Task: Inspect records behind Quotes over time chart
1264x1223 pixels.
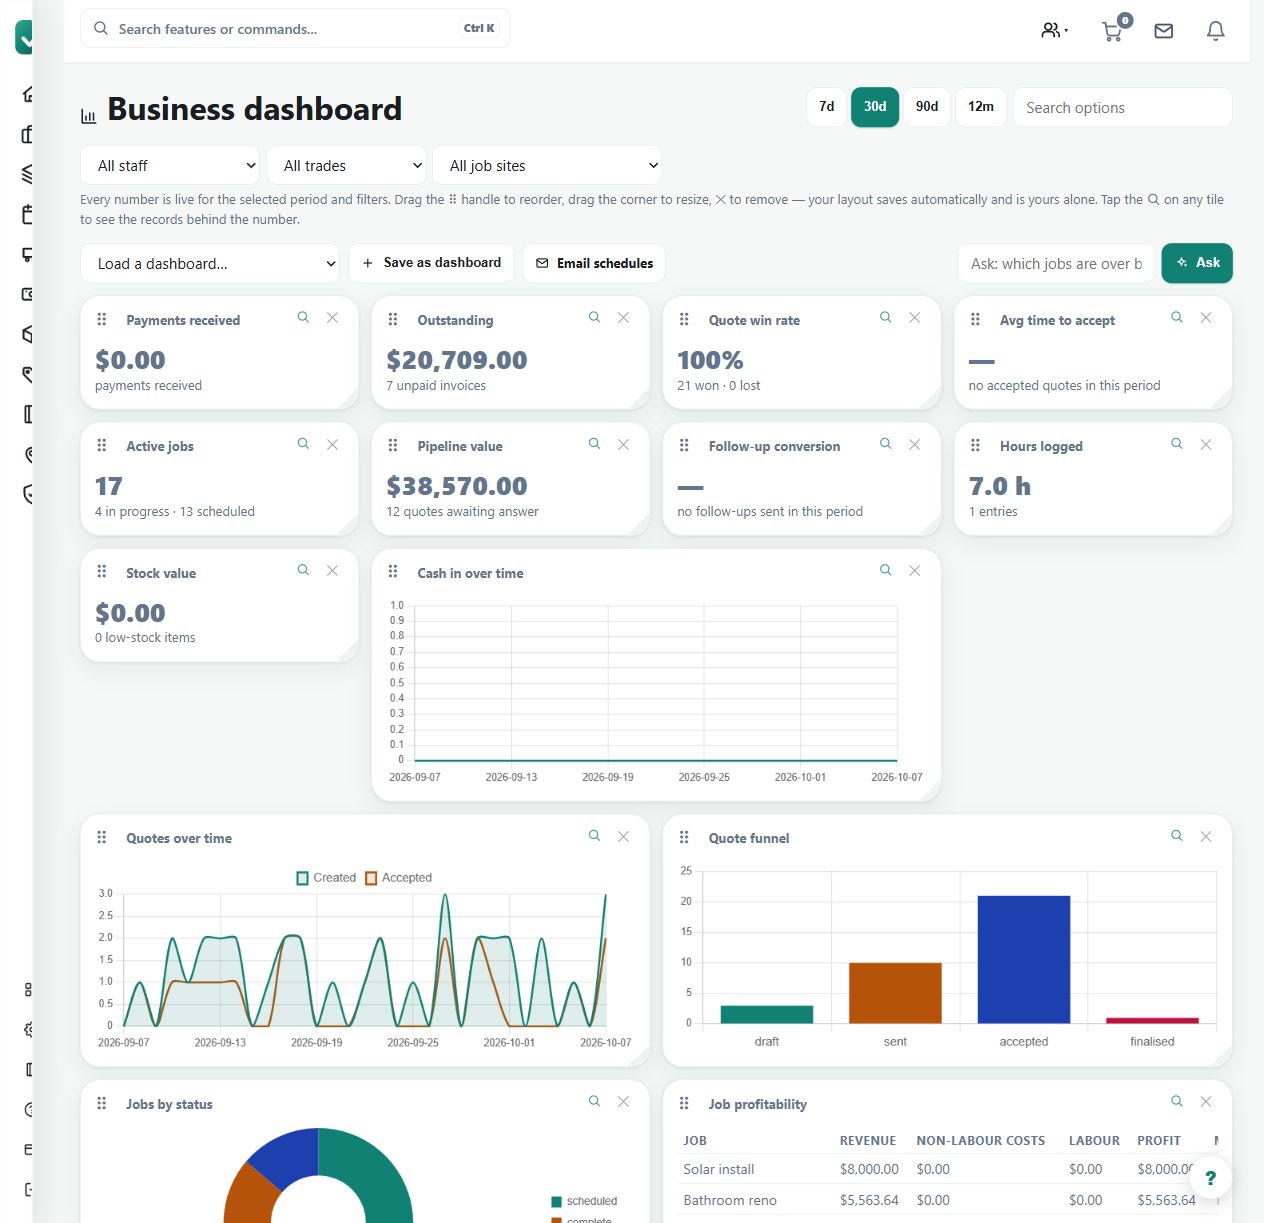Action: pyautogui.click(x=594, y=835)
